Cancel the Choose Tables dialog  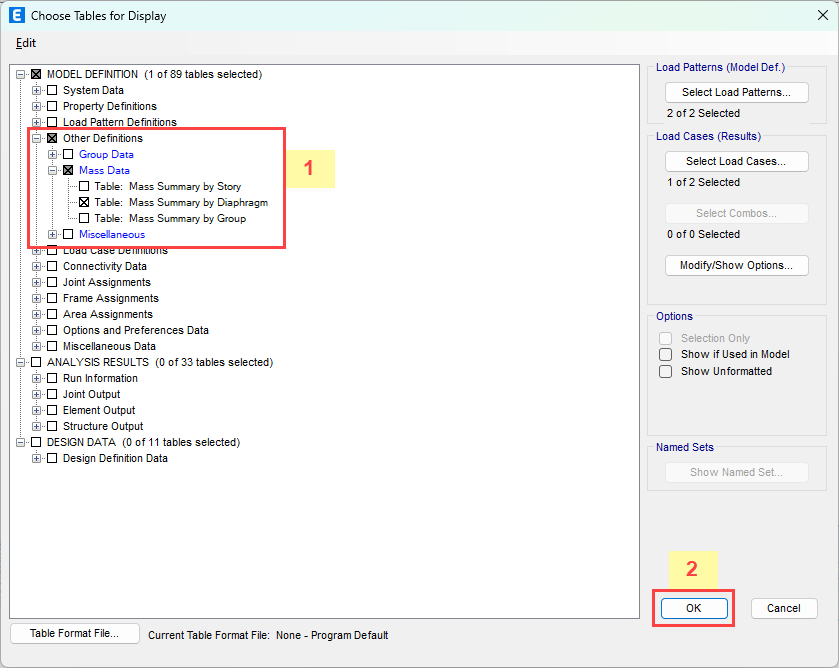(783, 608)
